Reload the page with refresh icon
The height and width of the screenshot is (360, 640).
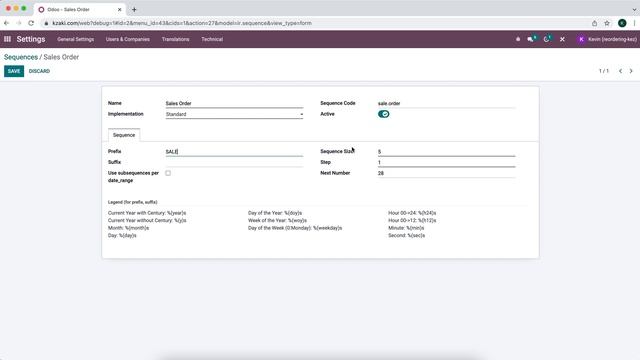(31, 23)
